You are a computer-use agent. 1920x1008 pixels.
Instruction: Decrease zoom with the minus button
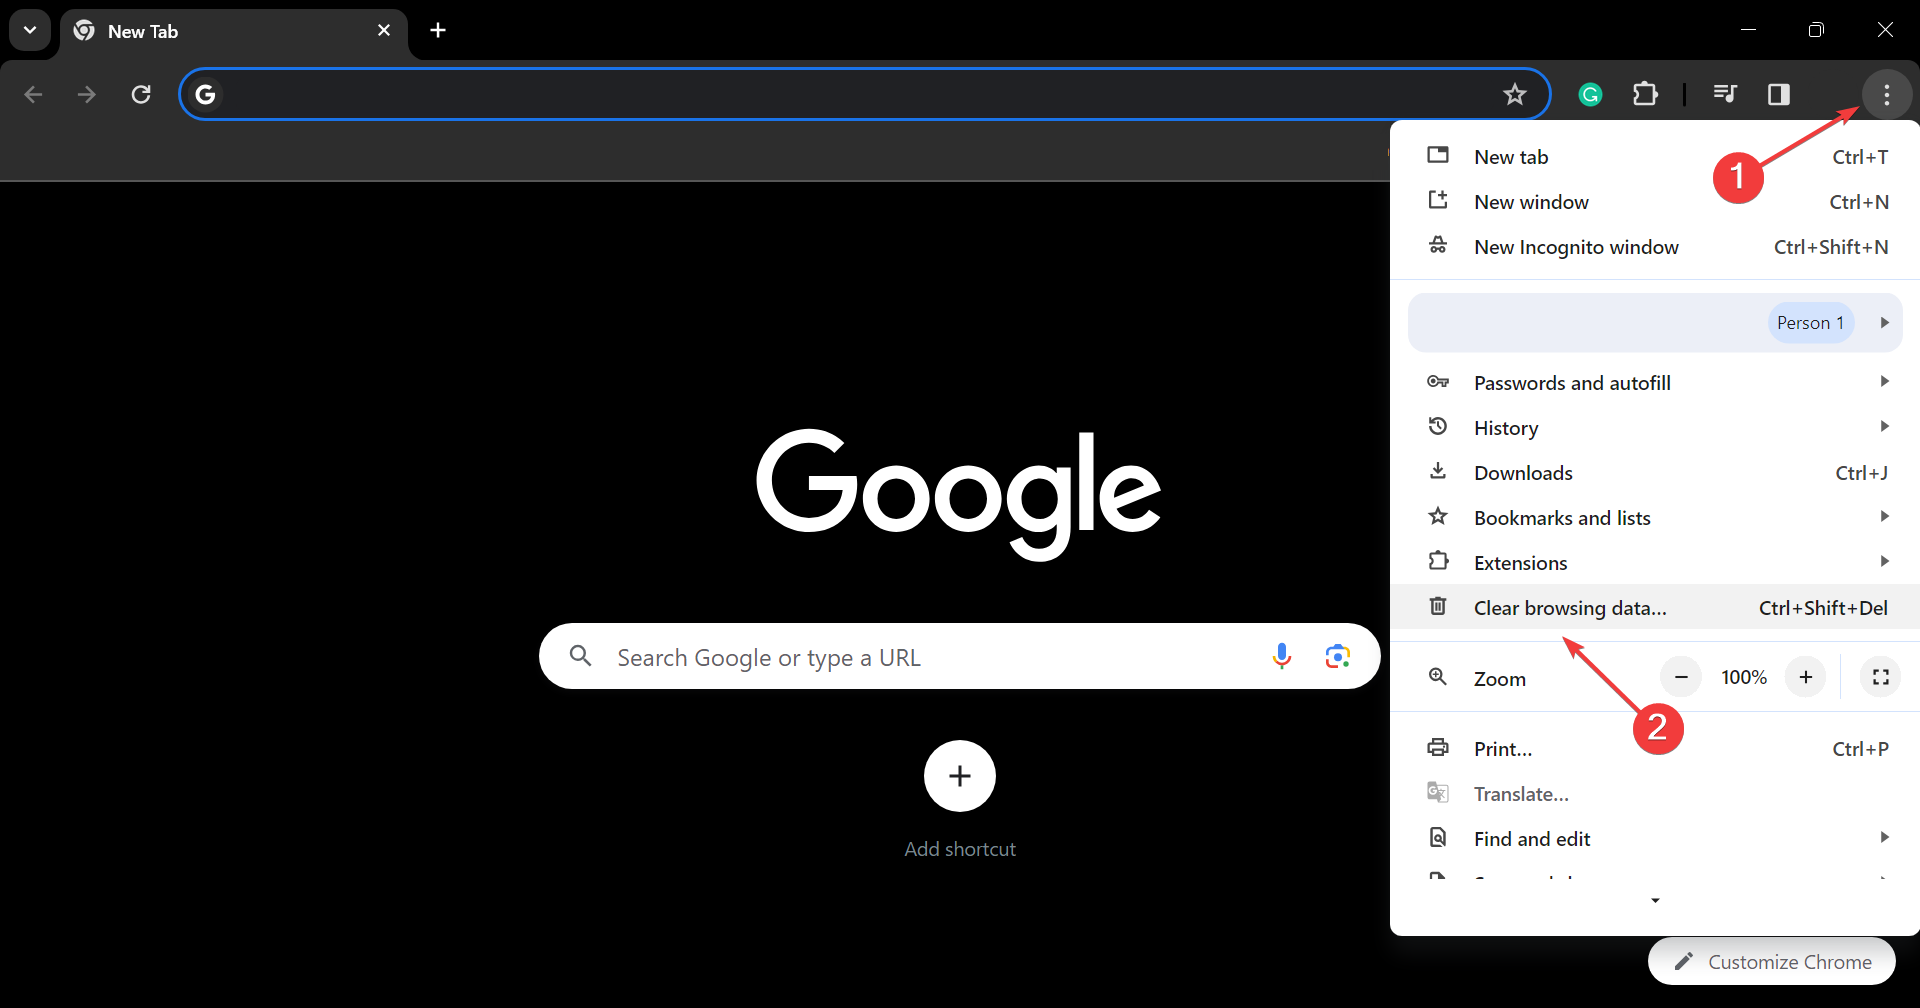(x=1681, y=677)
